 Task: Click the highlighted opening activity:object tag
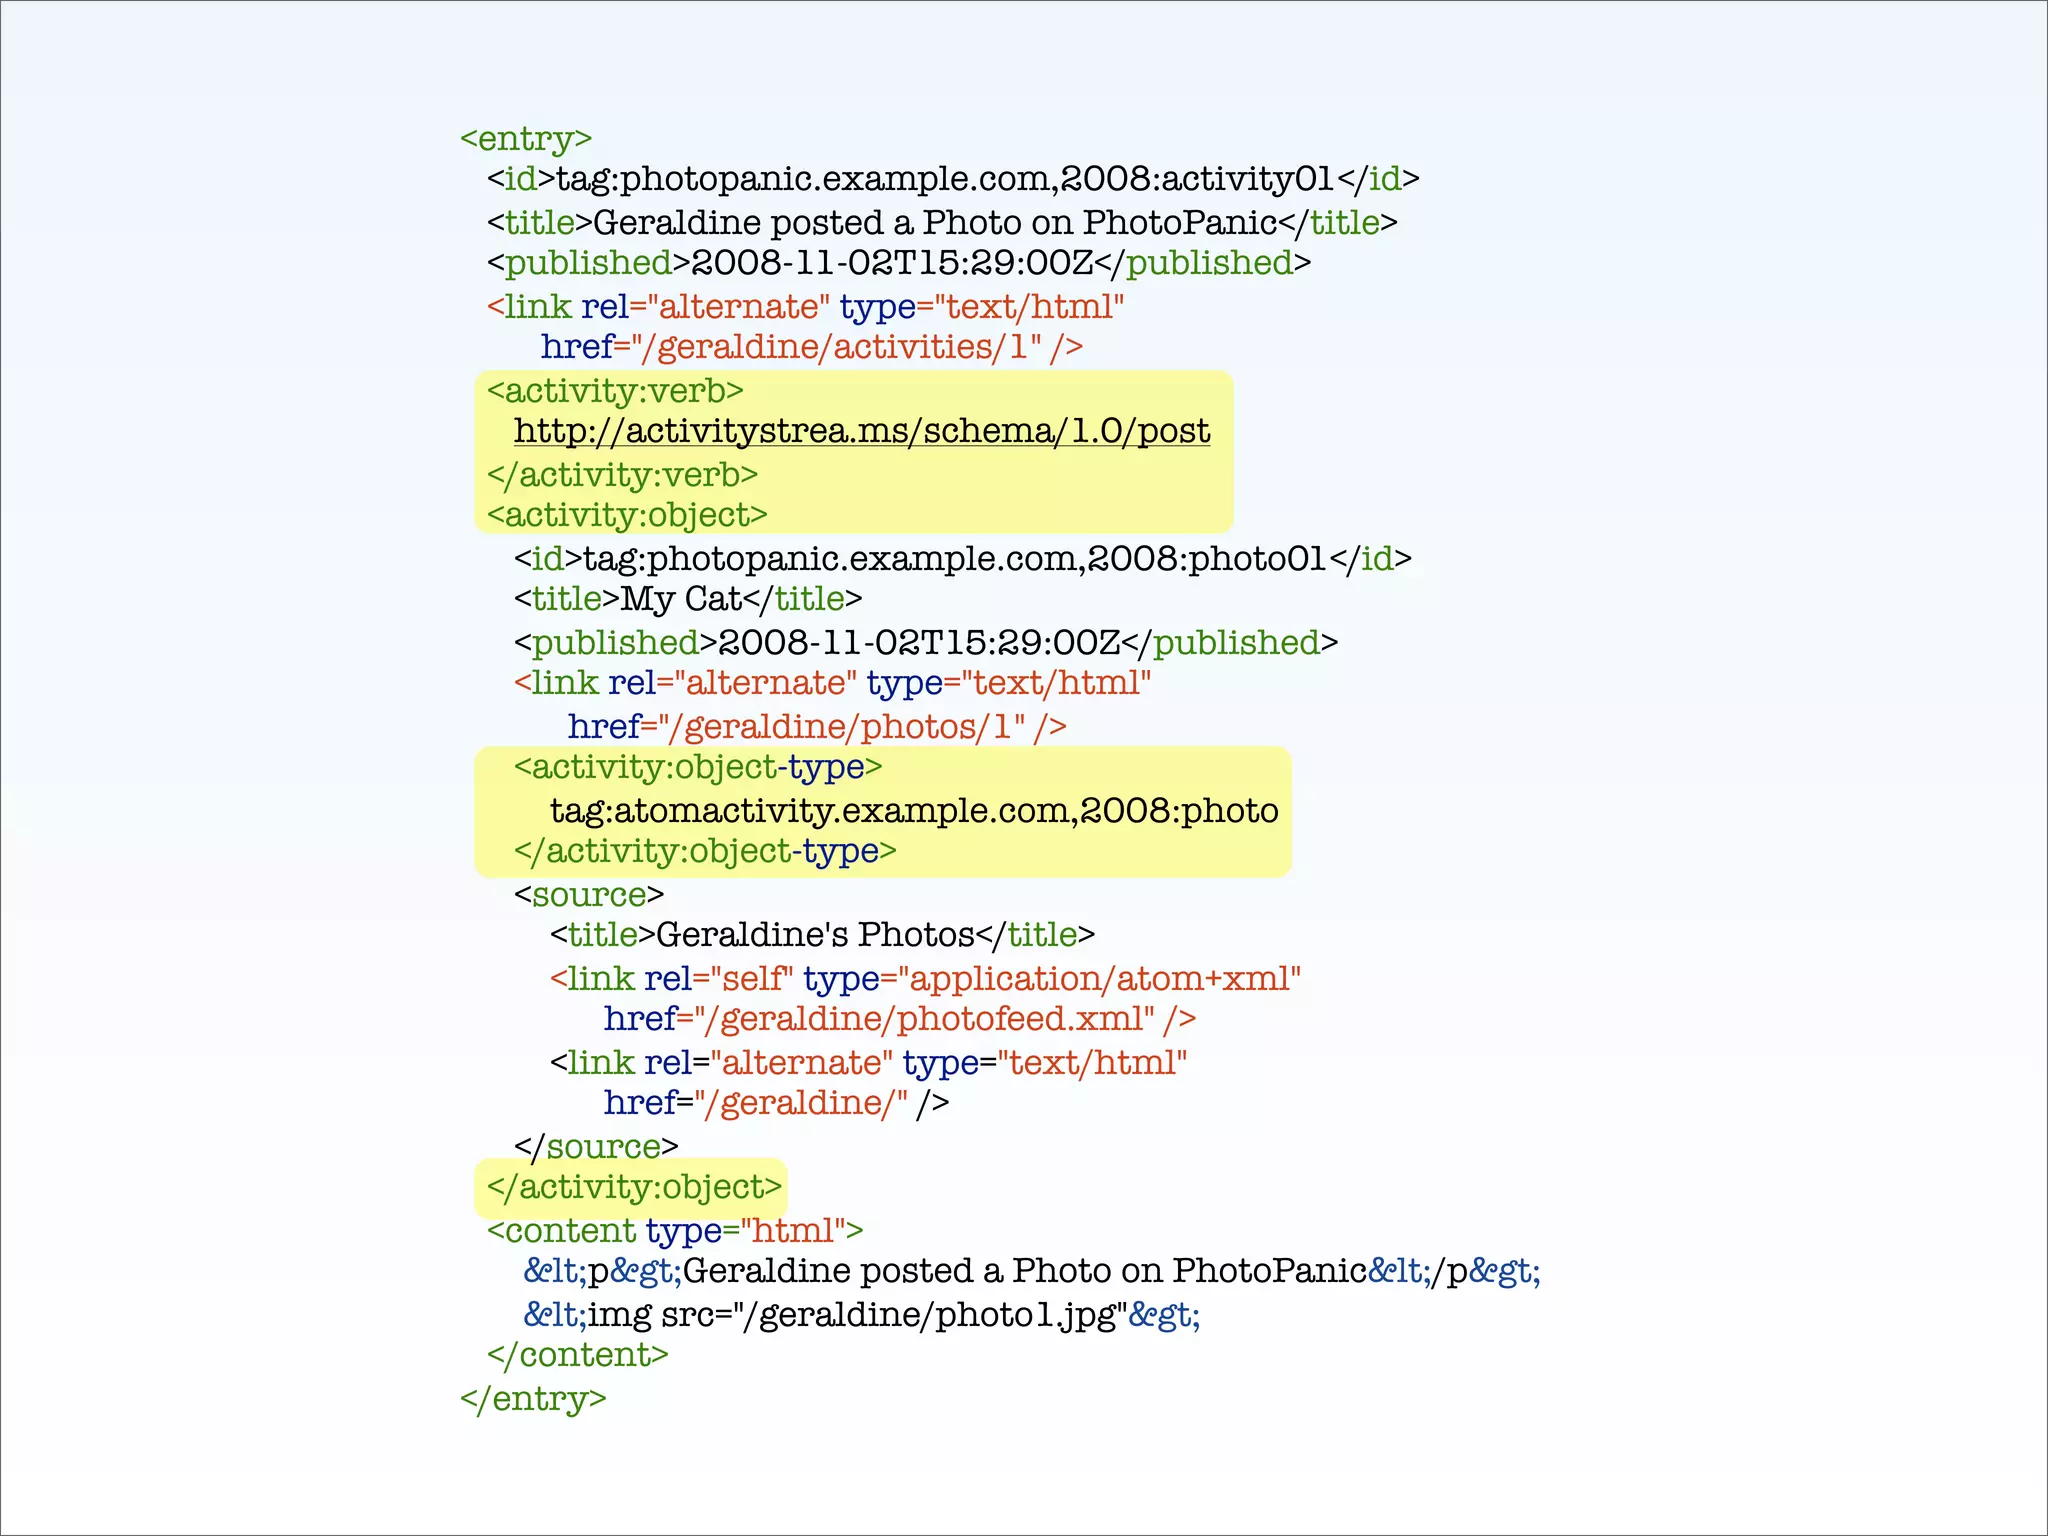click(x=627, y=515)
